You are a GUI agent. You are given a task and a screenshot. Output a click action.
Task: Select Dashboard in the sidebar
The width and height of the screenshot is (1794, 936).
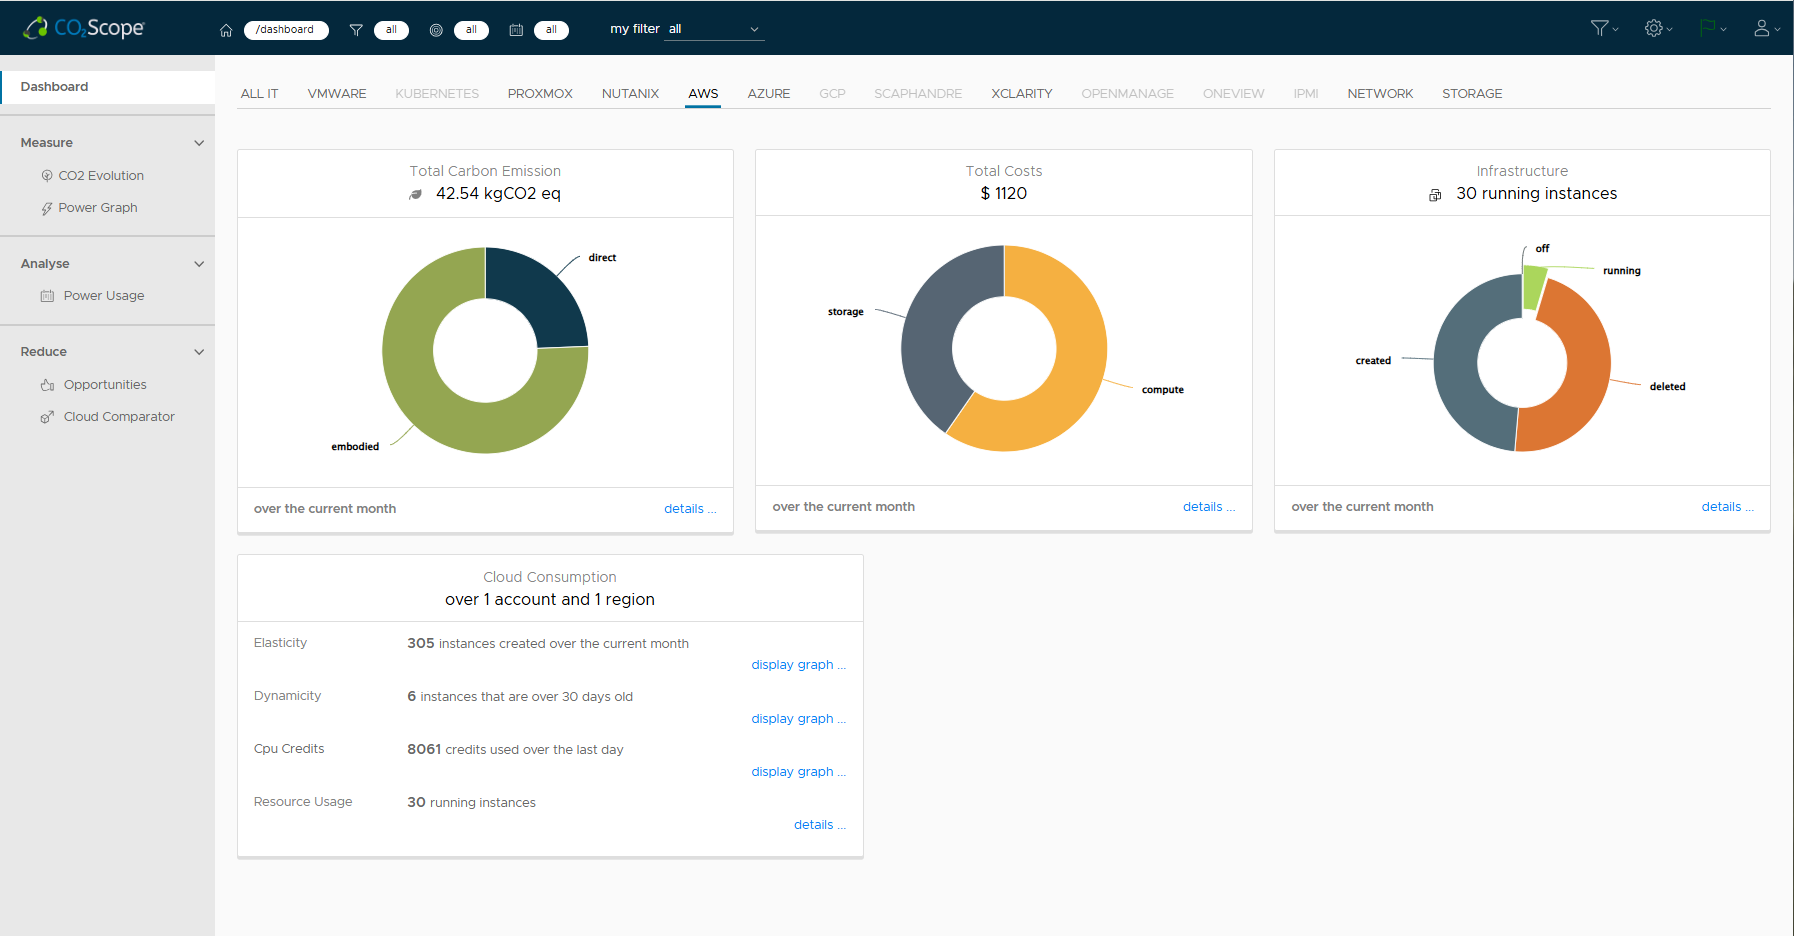coord(107,87)
